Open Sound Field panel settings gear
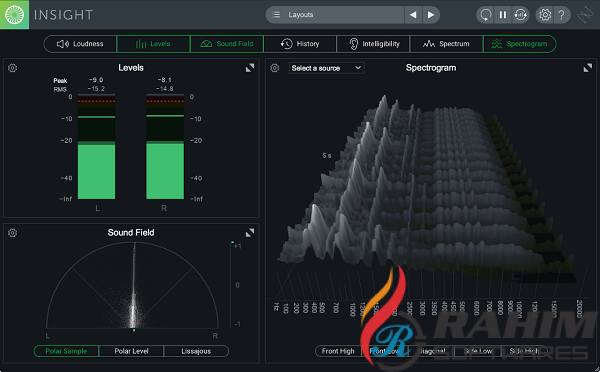The image size is (600, 372). tap(13, 233)
